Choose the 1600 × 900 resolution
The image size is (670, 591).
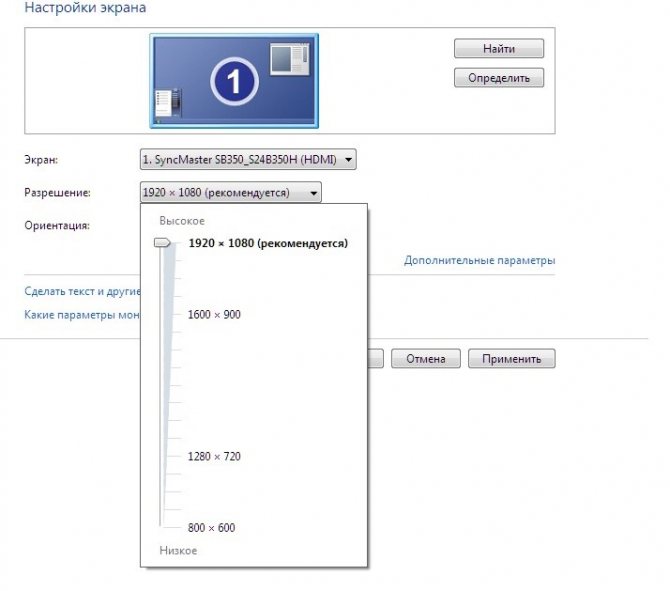tap(214, 315)
